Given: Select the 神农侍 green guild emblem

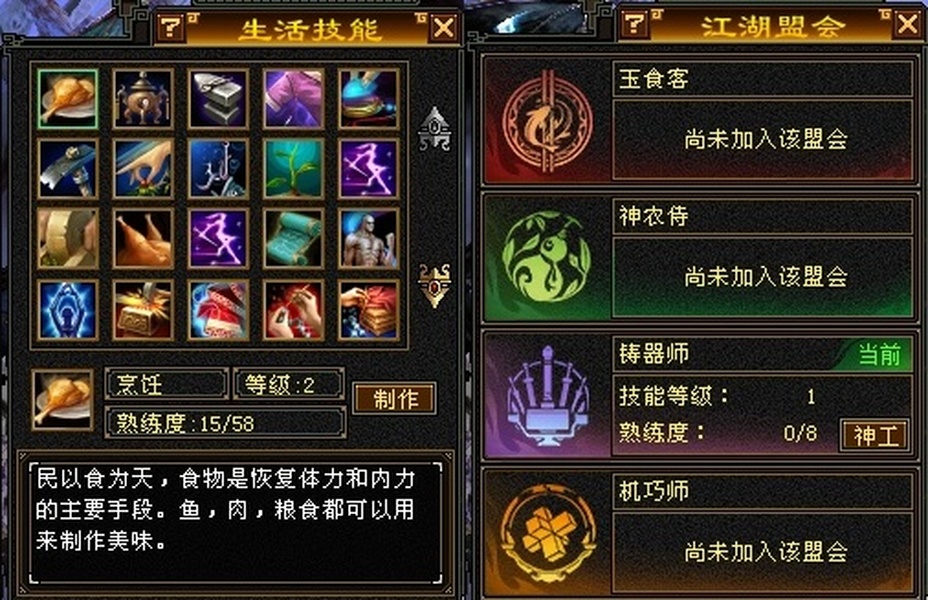Looking at the screenshot, I should (x=546, y=259).
